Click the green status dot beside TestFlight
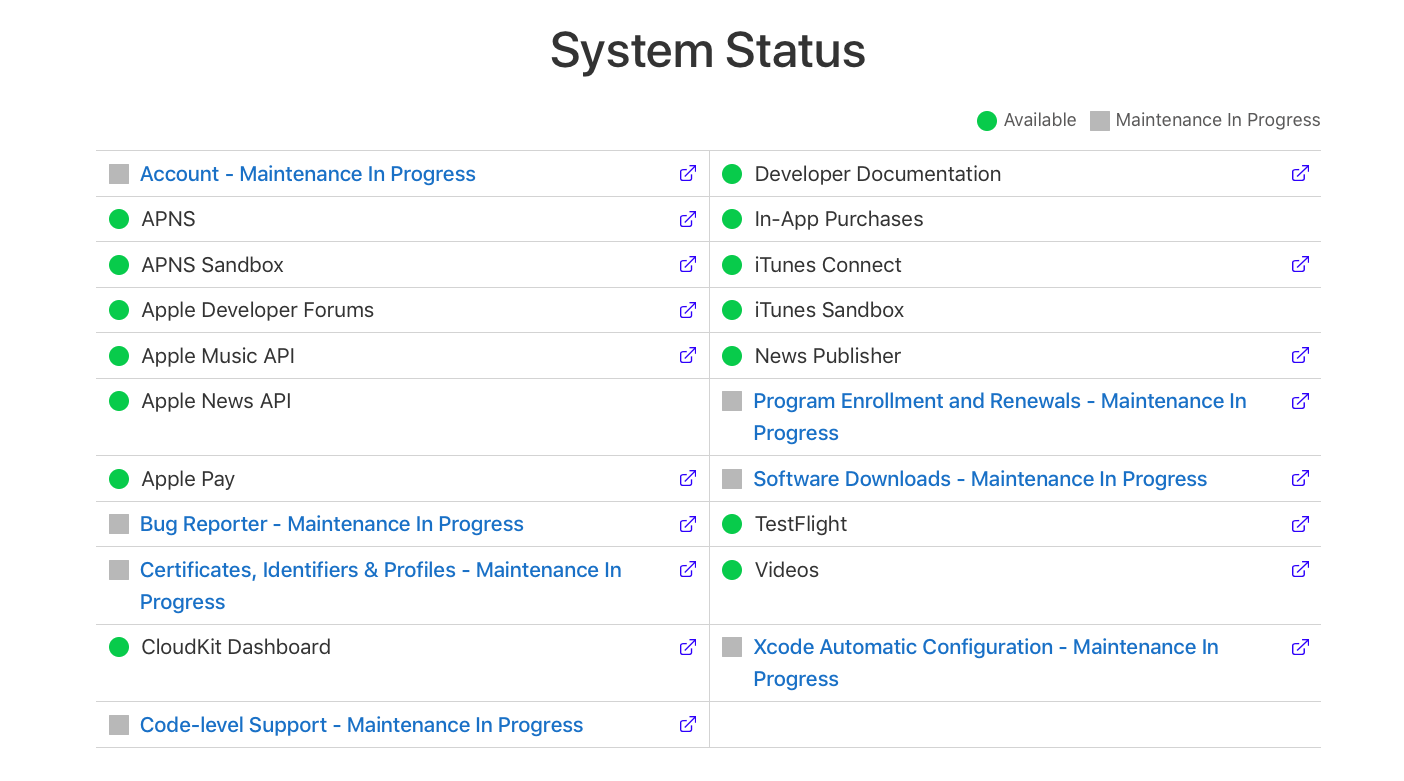Image resolution: width=1404 pixels, height=781 pixels. tap(732, 524)
